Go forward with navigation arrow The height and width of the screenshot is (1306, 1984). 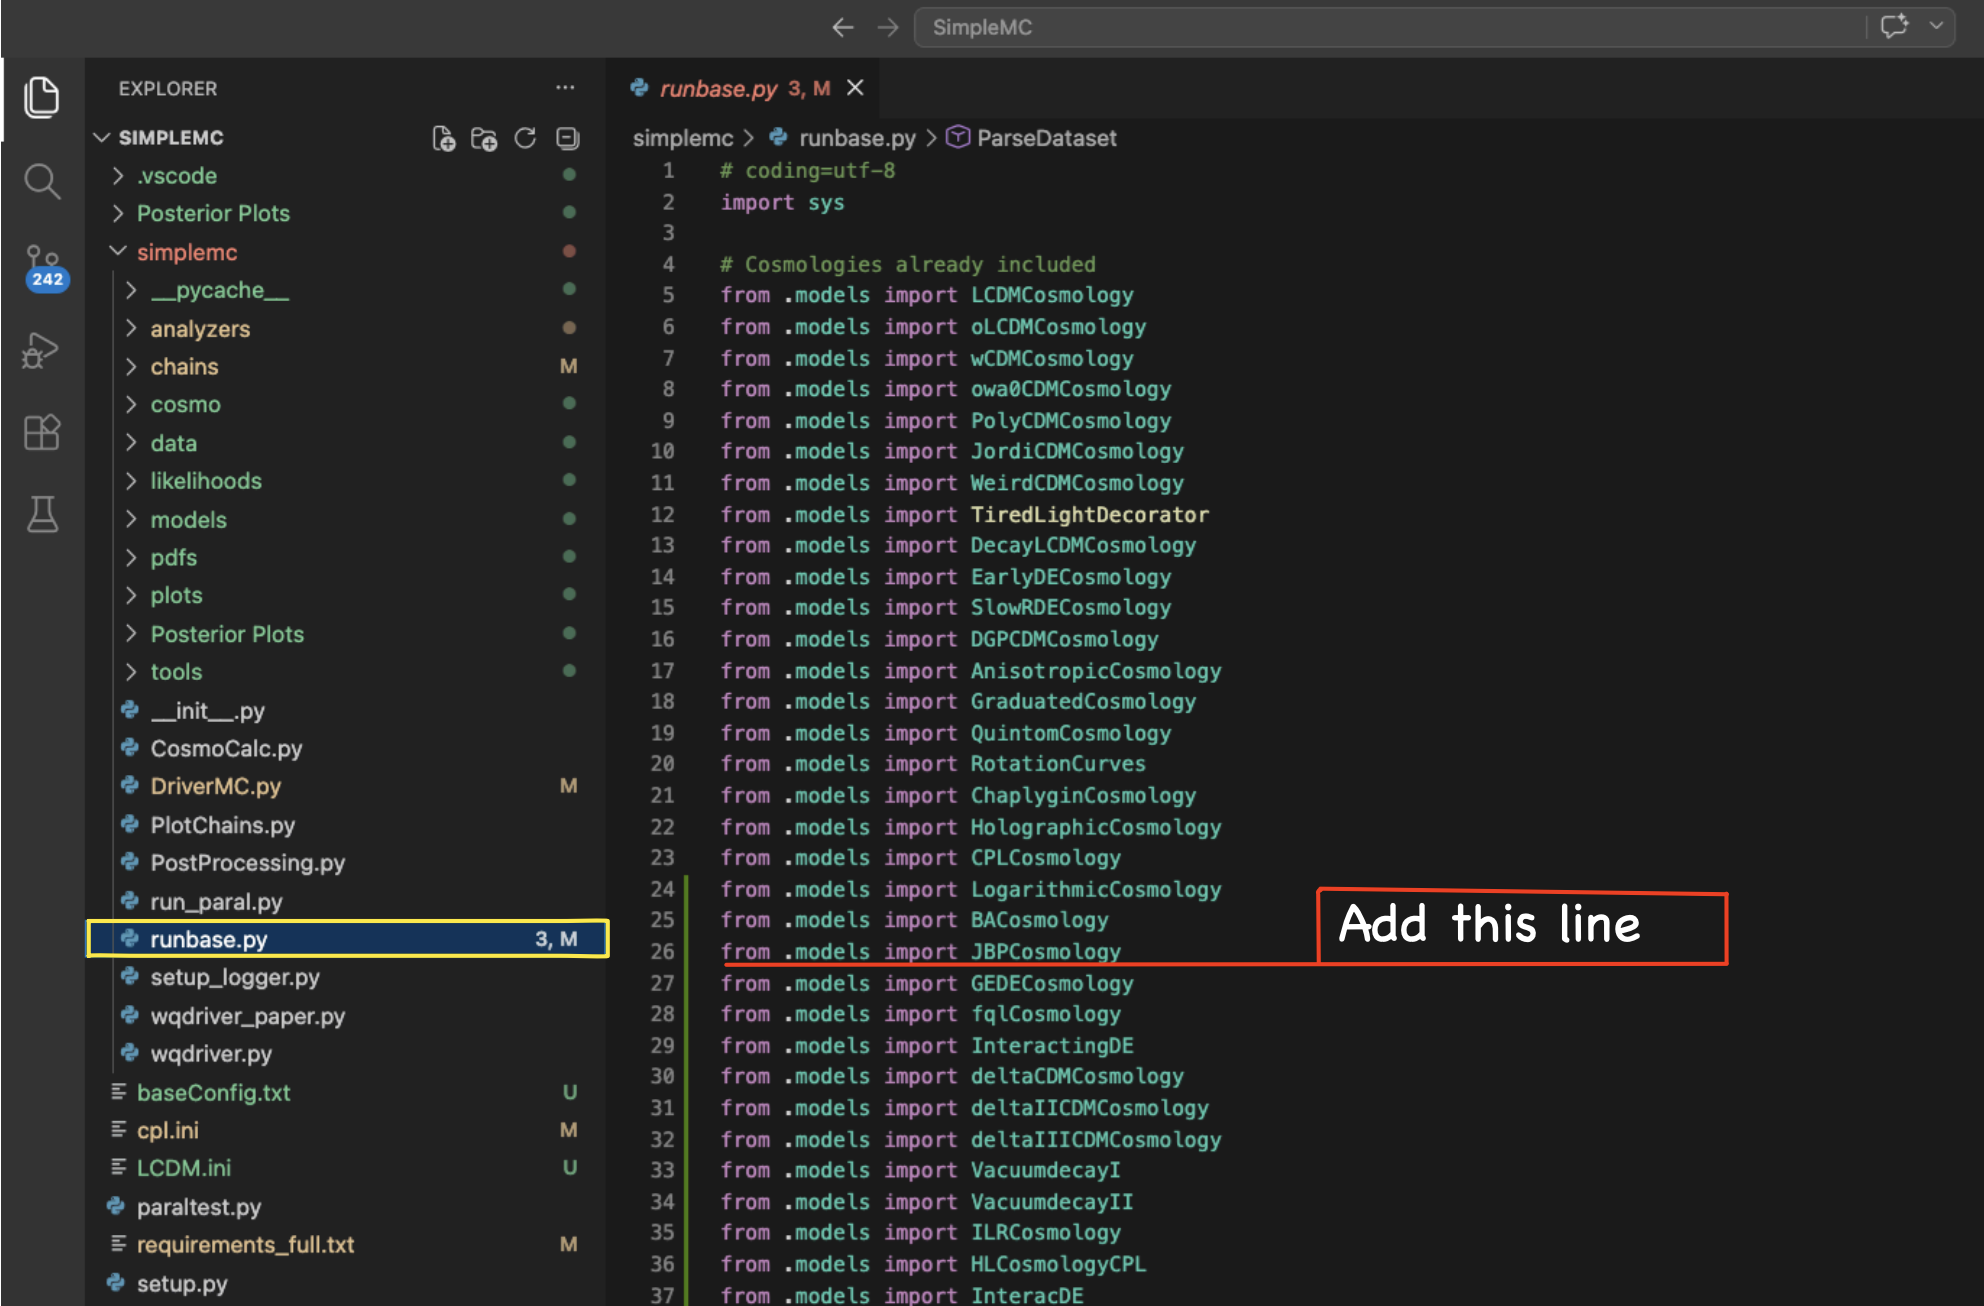pyautogui.click(x=888, y=27)
